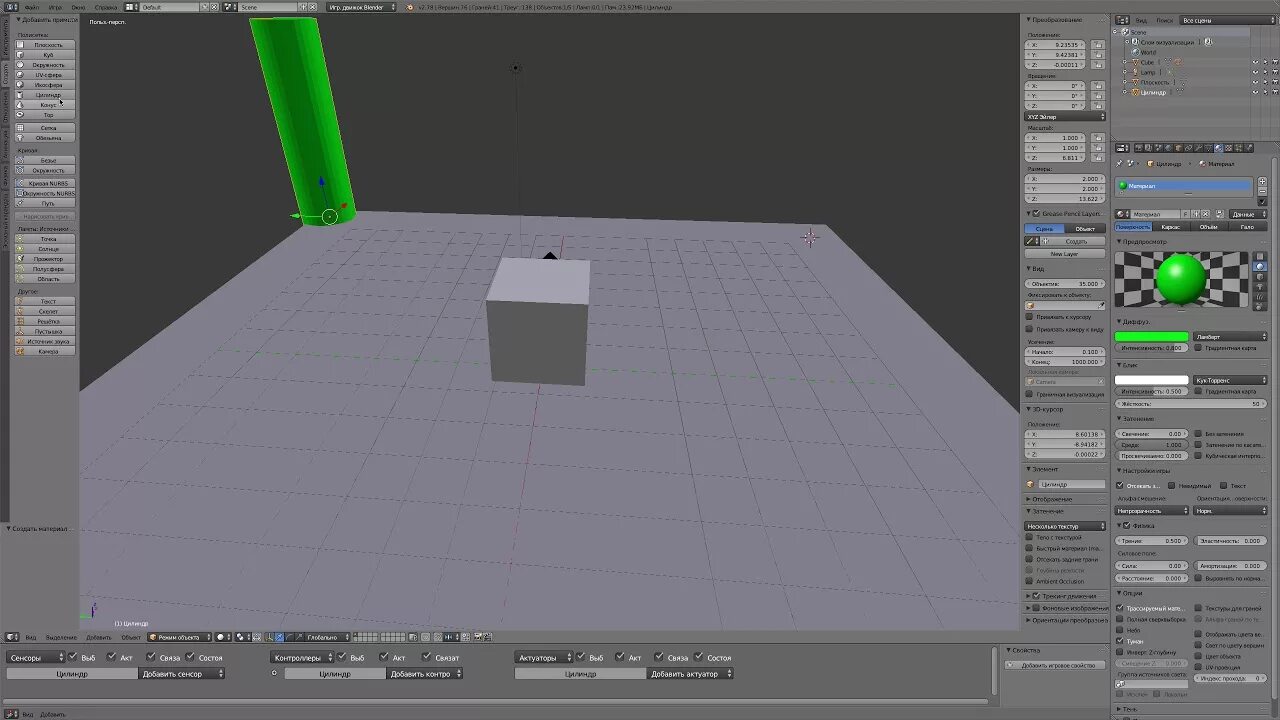Screen dimensions: 1280x720
Task: Toggle the Grease Pencil Layers checkbox
Action: (1037, 213)
